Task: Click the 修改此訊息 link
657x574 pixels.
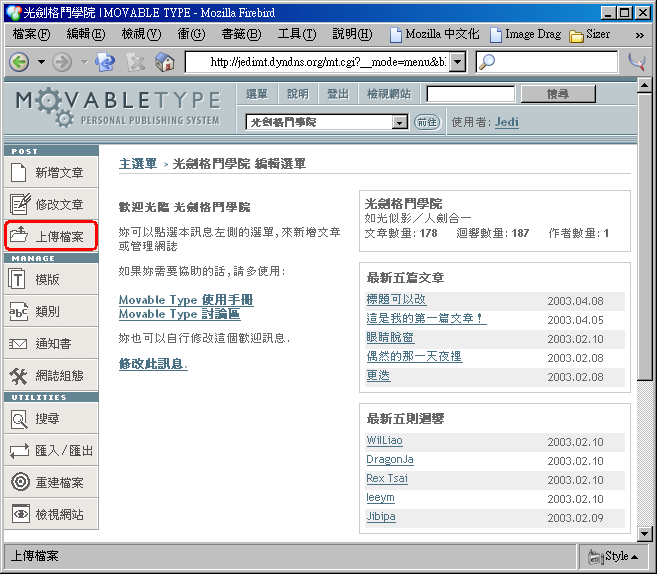Action: point(153,364)
